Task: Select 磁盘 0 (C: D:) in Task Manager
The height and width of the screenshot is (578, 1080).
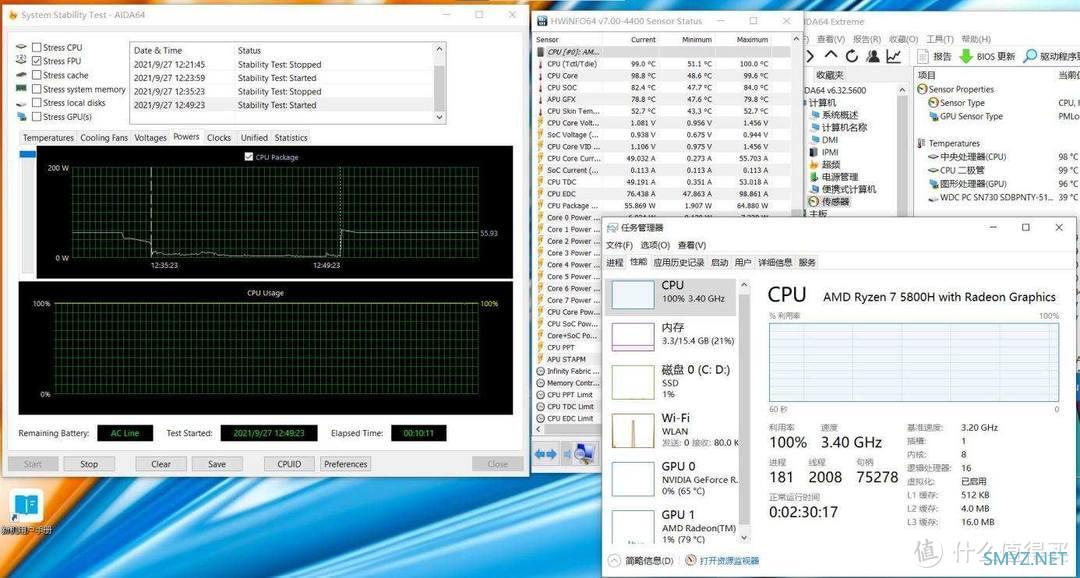Action: pyautogui.click(x=673, y=382)
